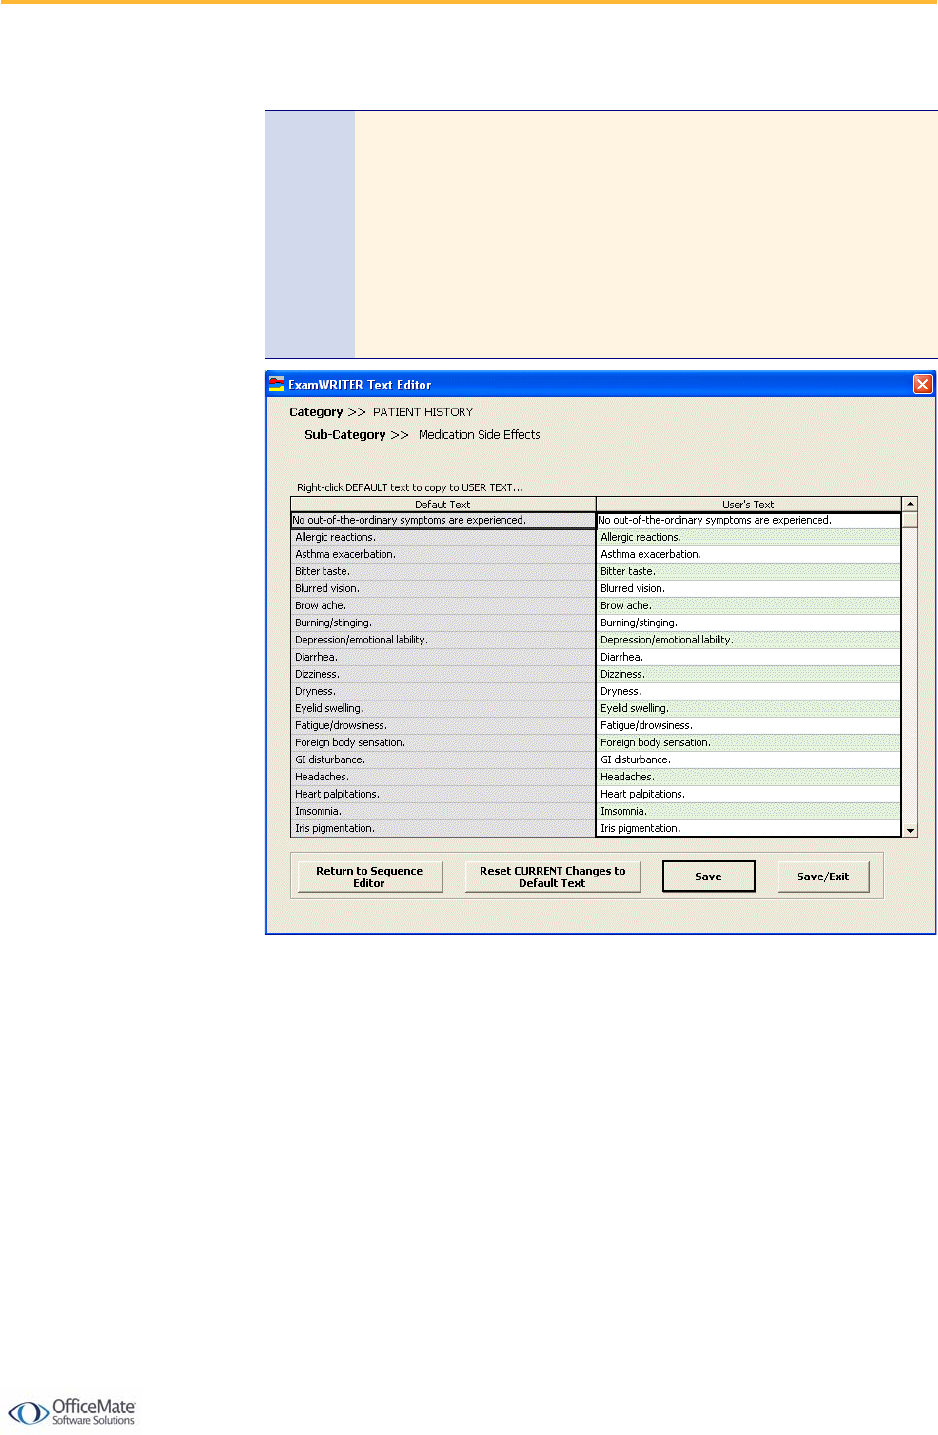Select user text 'Heart palpitations.'
The width and height of the screenshot is (938, 1435).
pyautogui.click(x=748, y=794)
